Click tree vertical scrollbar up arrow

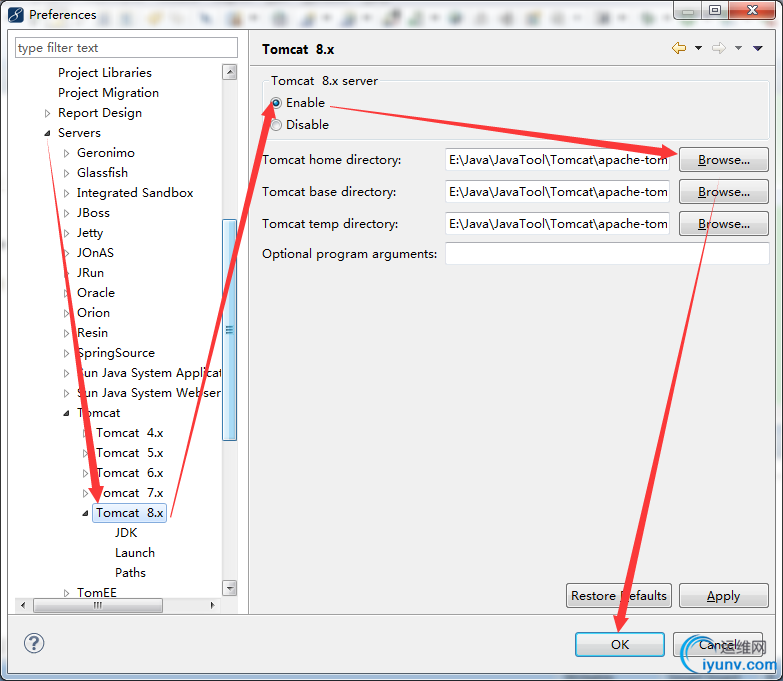pyautogui.click(x=230, y=72)
